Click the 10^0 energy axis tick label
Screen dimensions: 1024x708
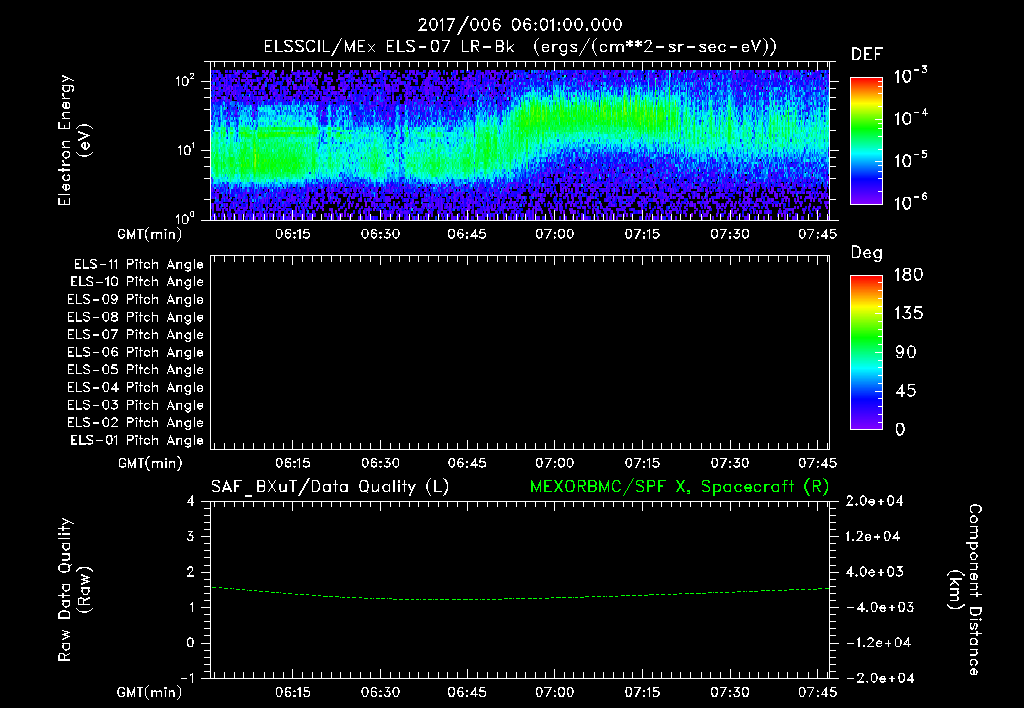(x=185, y=217)
